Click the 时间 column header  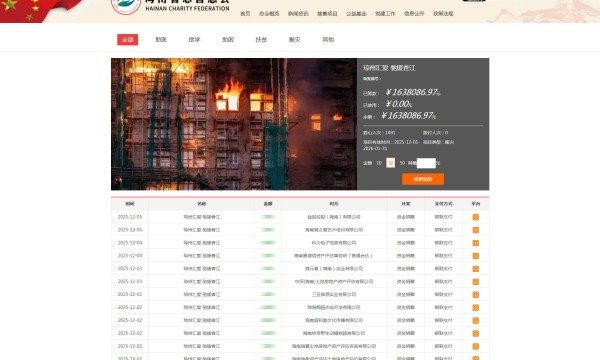[130, 204]
